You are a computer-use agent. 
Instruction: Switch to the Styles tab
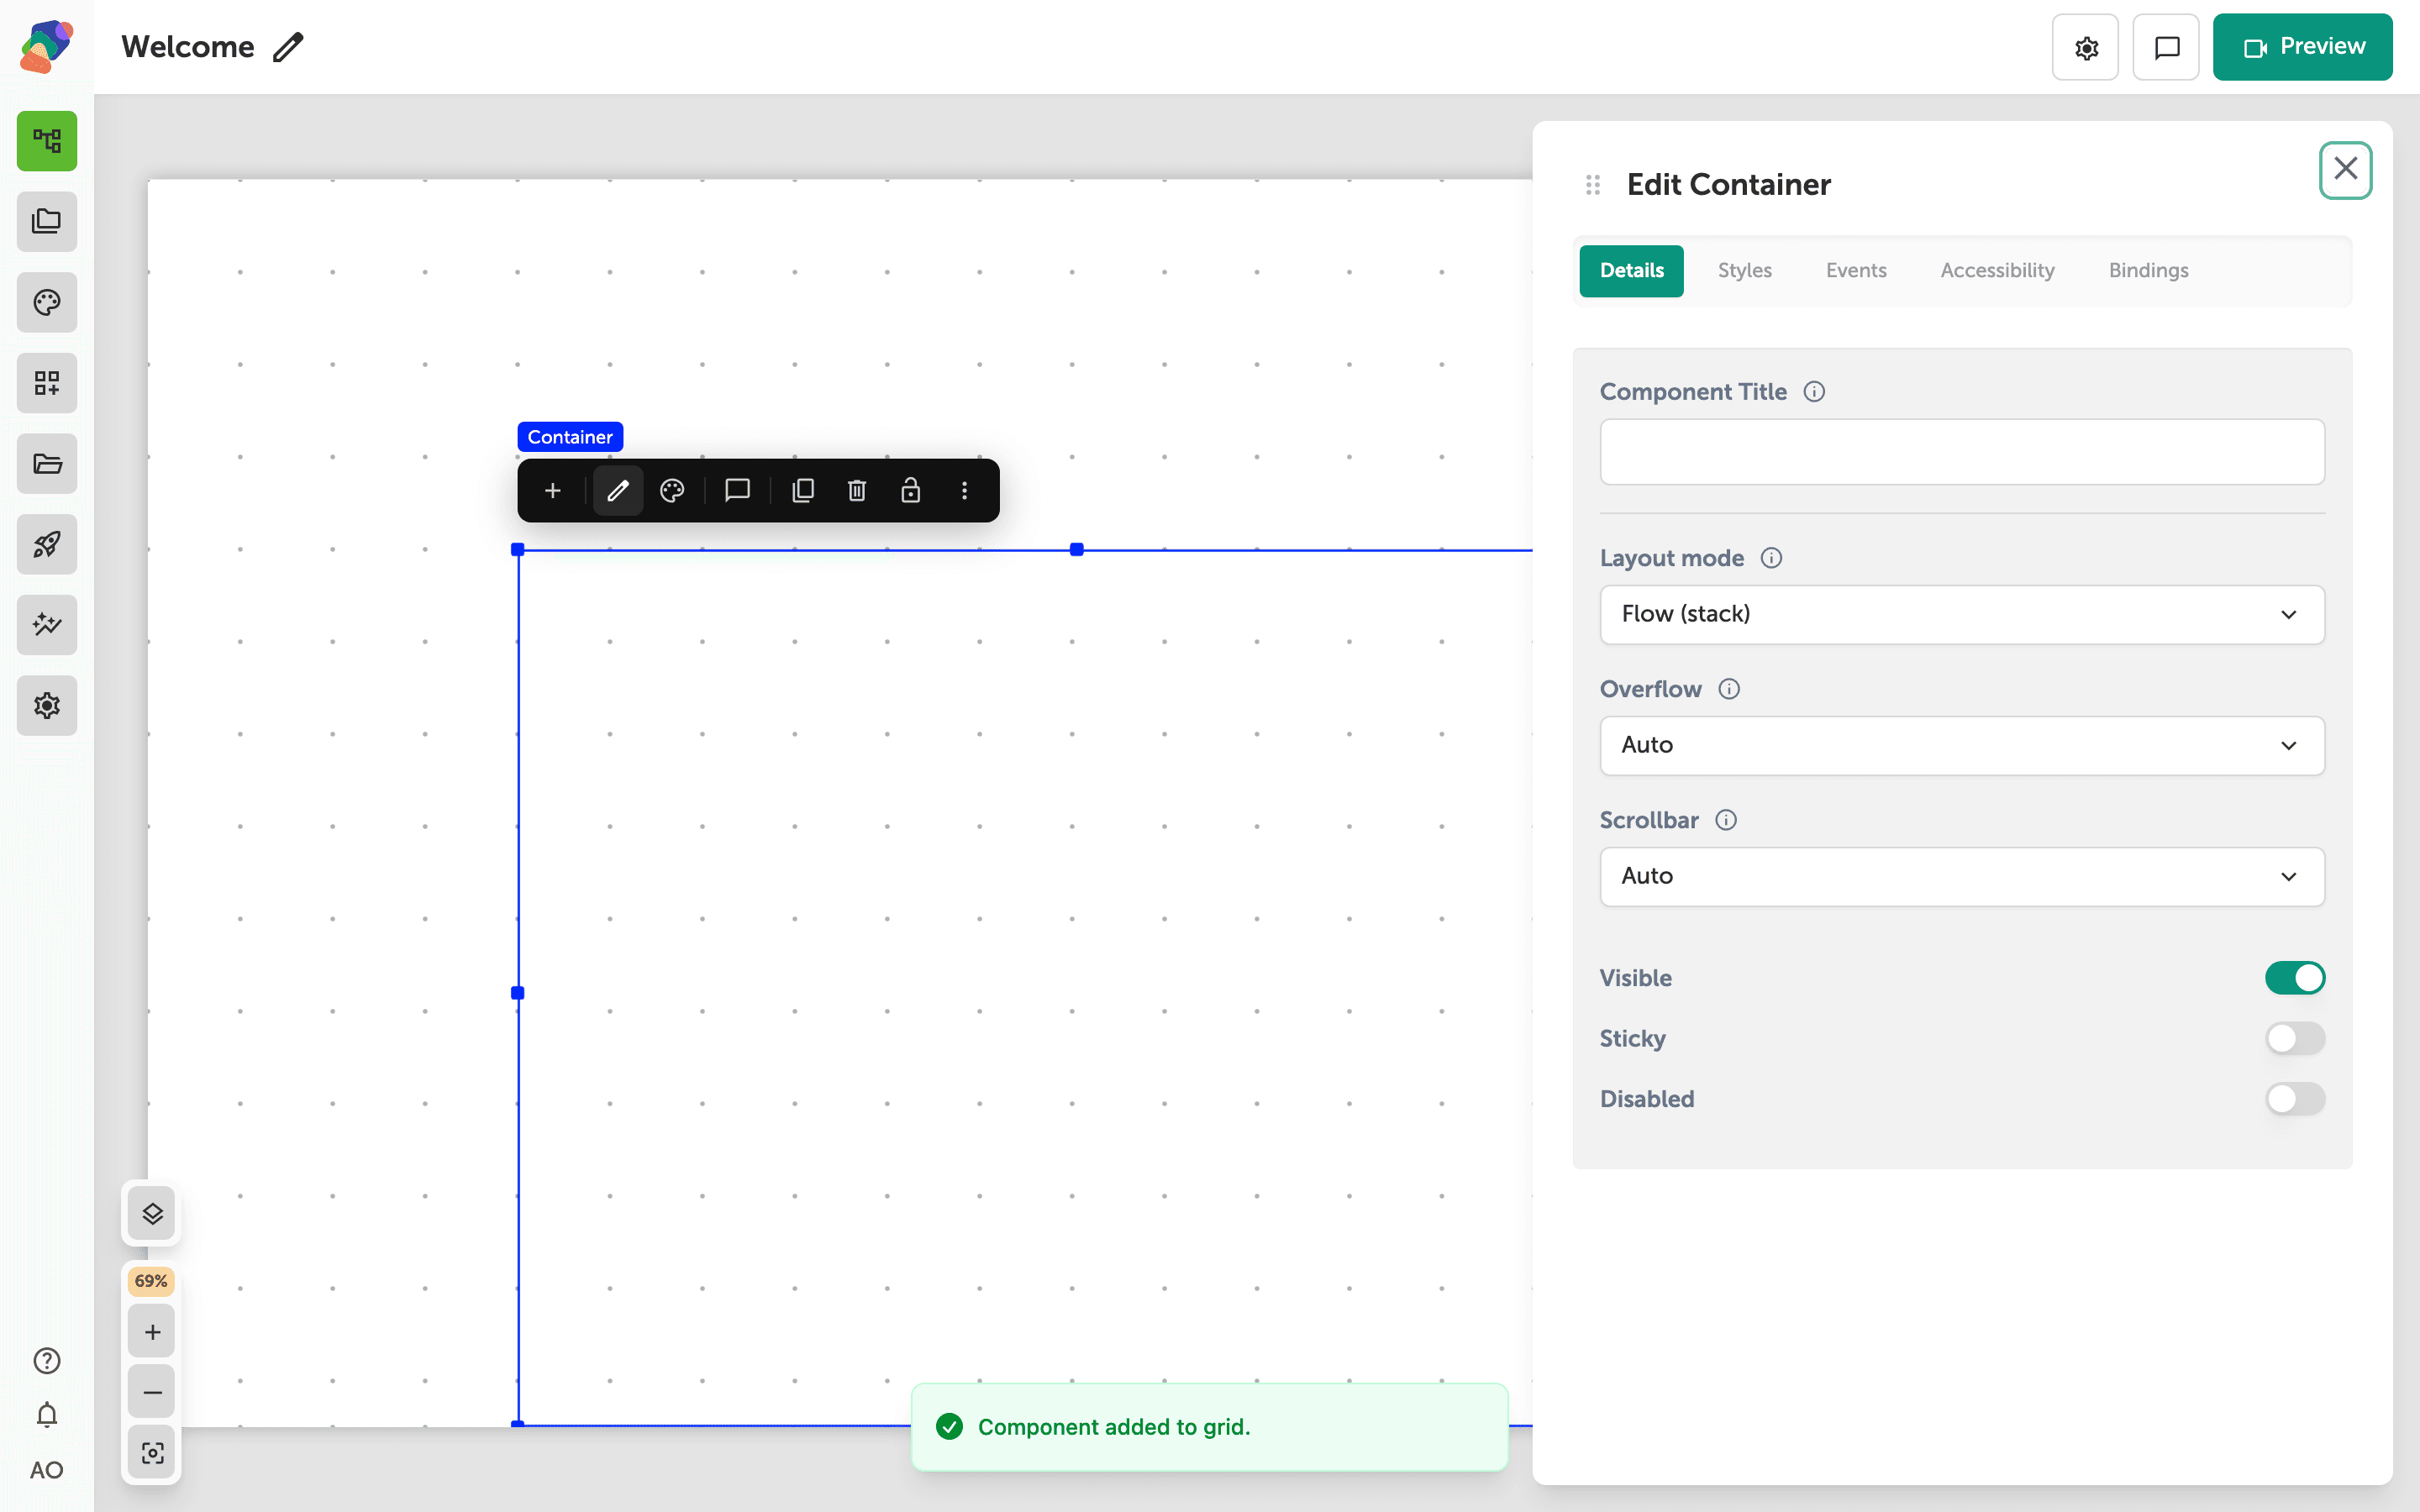(1744, 270)
